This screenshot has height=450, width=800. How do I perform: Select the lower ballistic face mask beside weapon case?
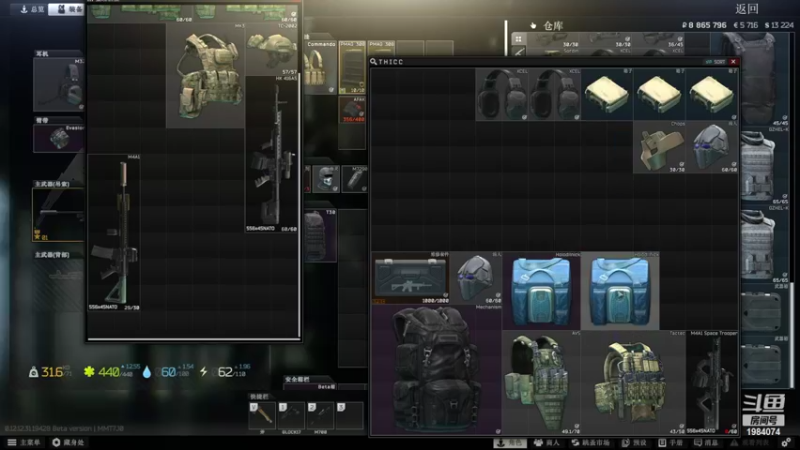pos(476,278)
